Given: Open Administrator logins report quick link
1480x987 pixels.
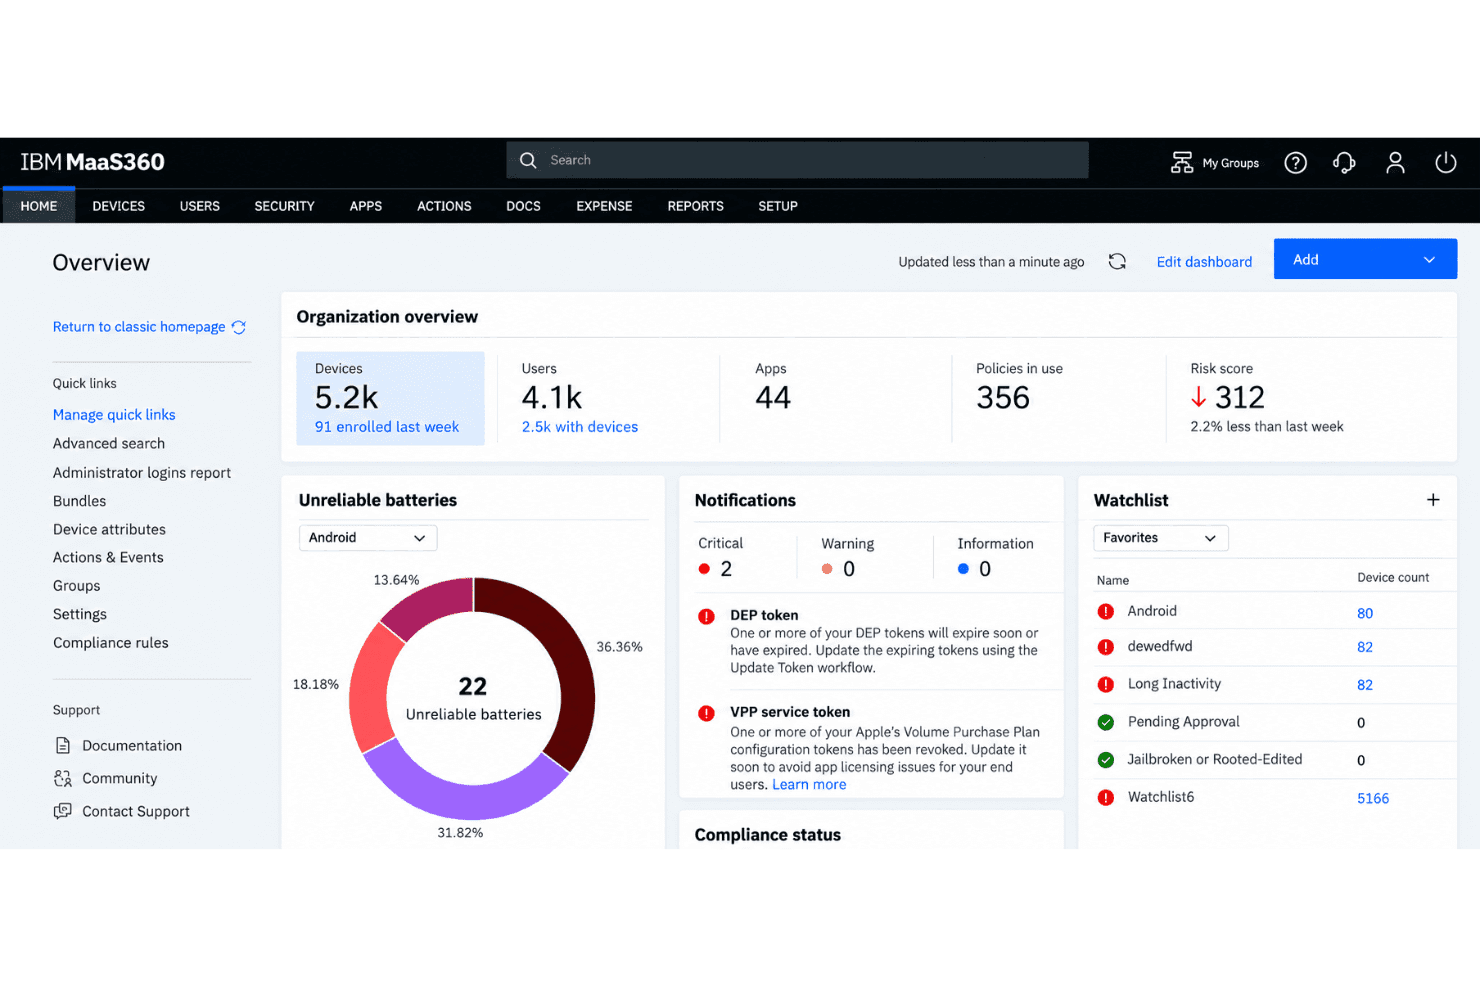Looking at the screenshot, I should coord(142,473).
